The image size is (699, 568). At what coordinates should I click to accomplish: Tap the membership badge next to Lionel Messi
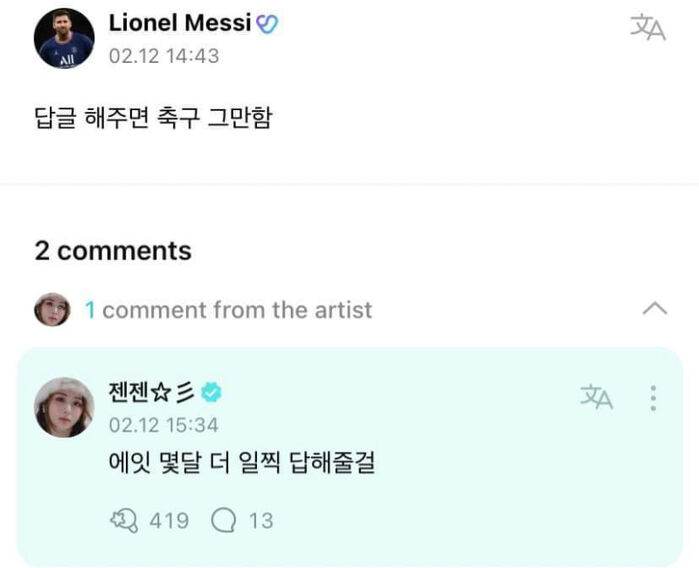[x=267, y=24]
